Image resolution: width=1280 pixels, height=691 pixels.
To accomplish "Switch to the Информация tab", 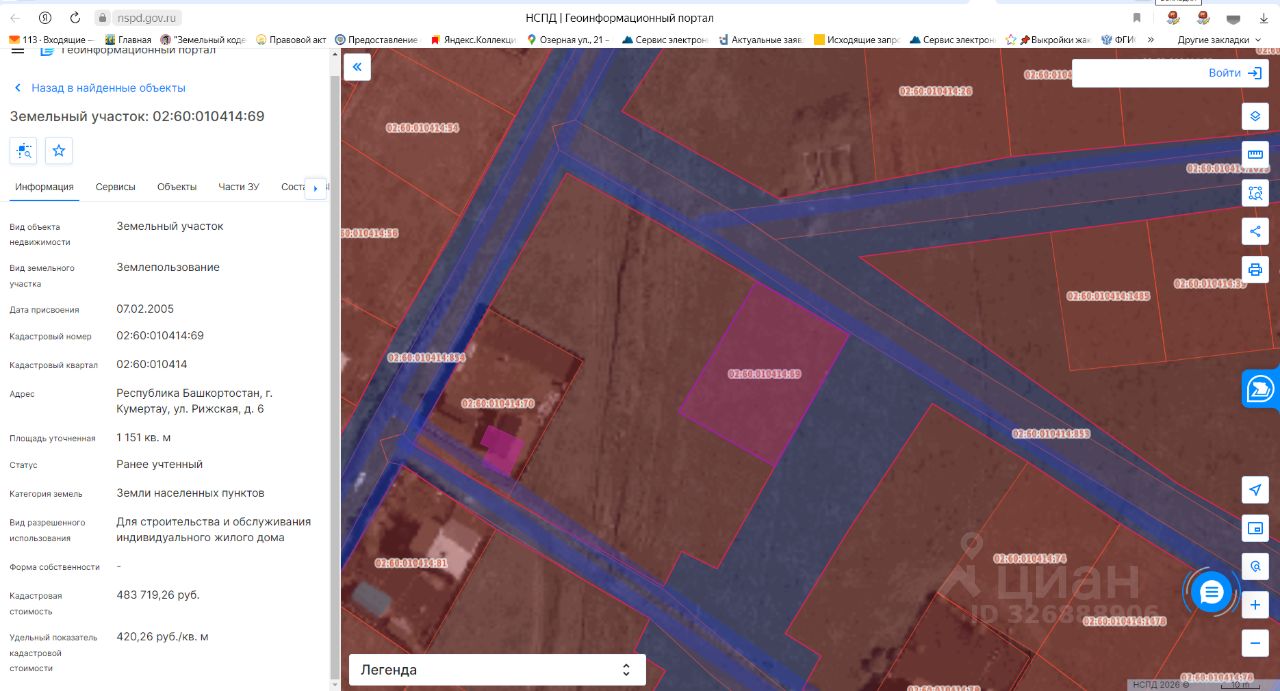I will (44, 187).
